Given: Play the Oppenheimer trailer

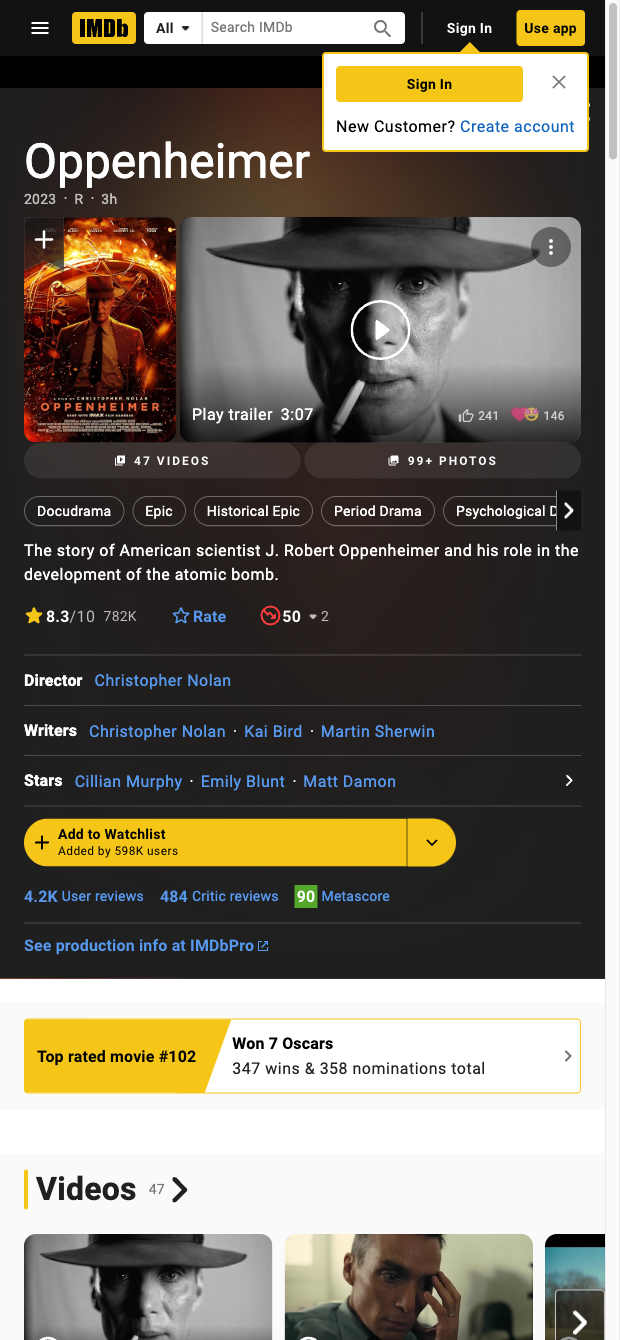Looking at the screenshot, I should coord(380,329).
